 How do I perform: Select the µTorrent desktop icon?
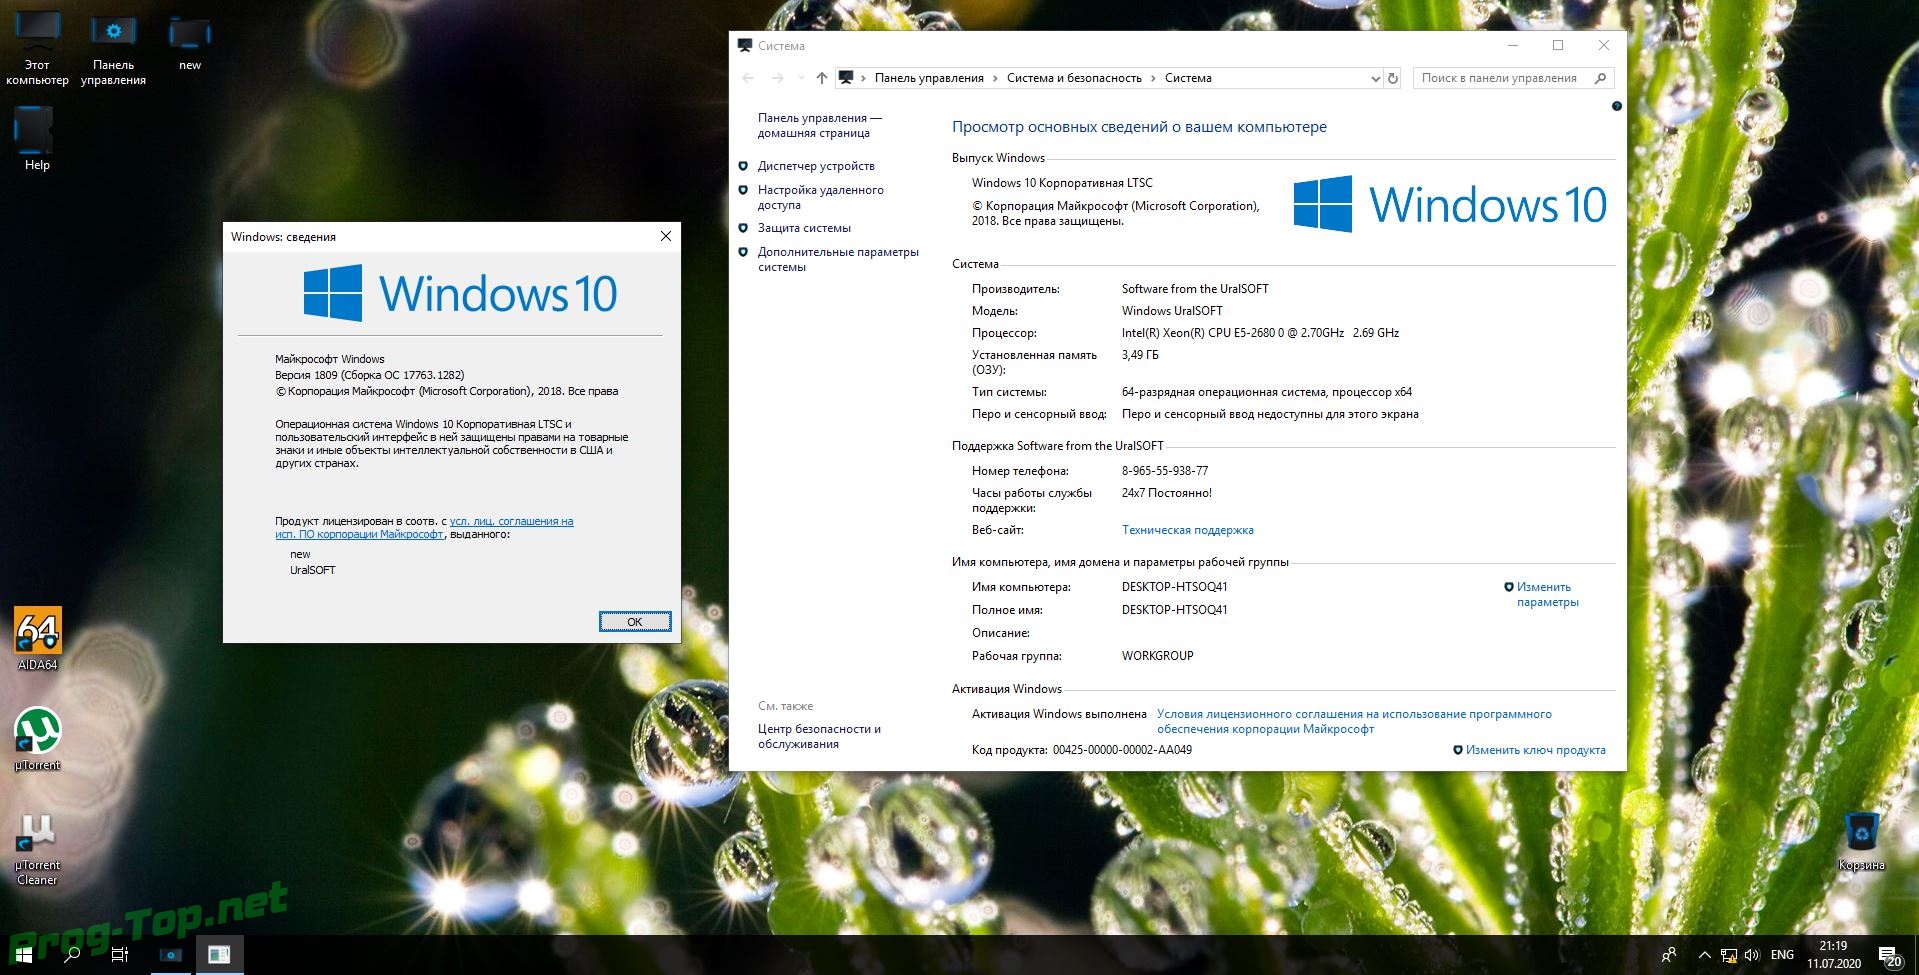[x=38, y=738]
